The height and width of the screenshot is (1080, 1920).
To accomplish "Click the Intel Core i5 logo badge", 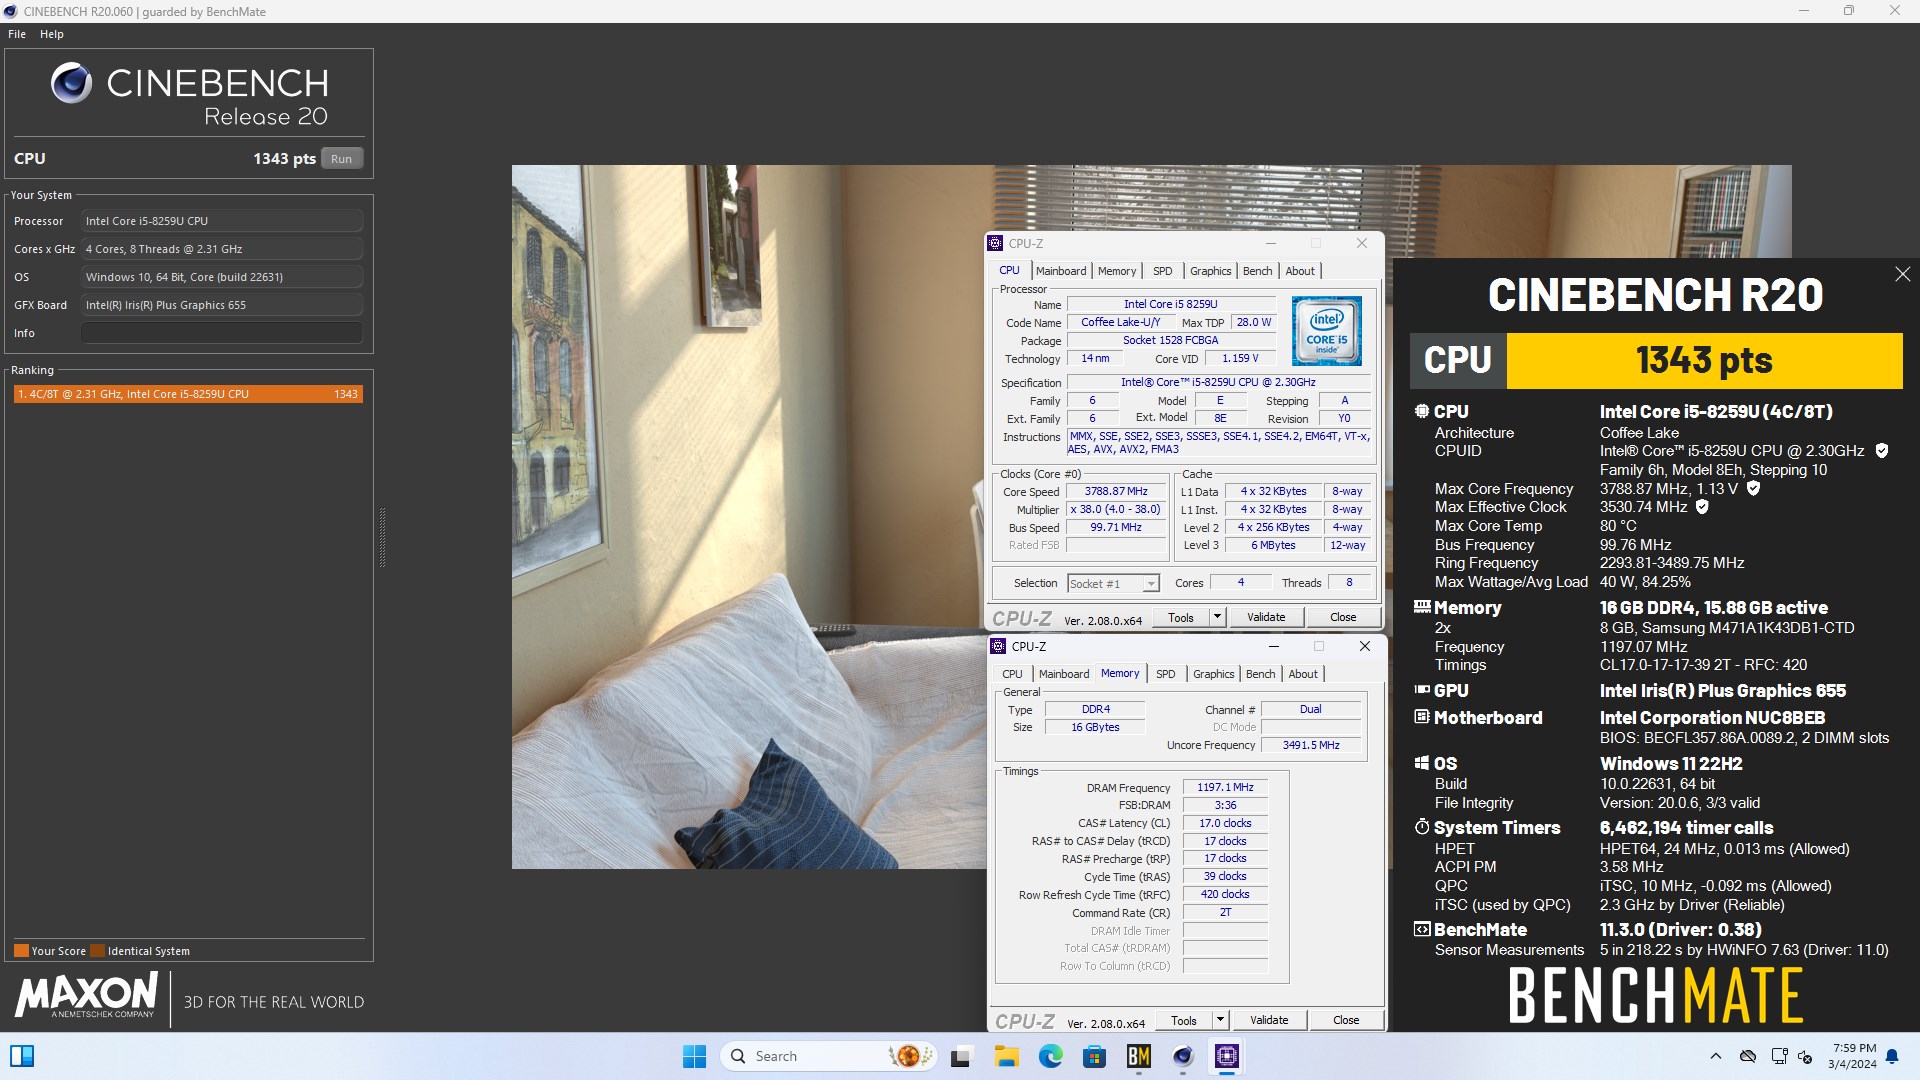I will (1326, 331).
